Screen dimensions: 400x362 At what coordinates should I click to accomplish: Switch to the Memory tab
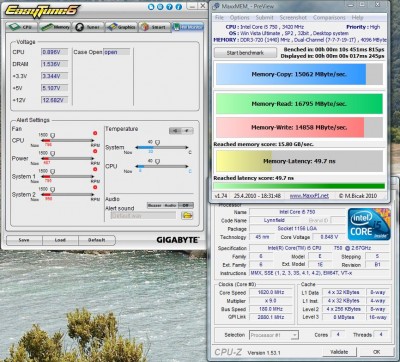click(55, 27)
